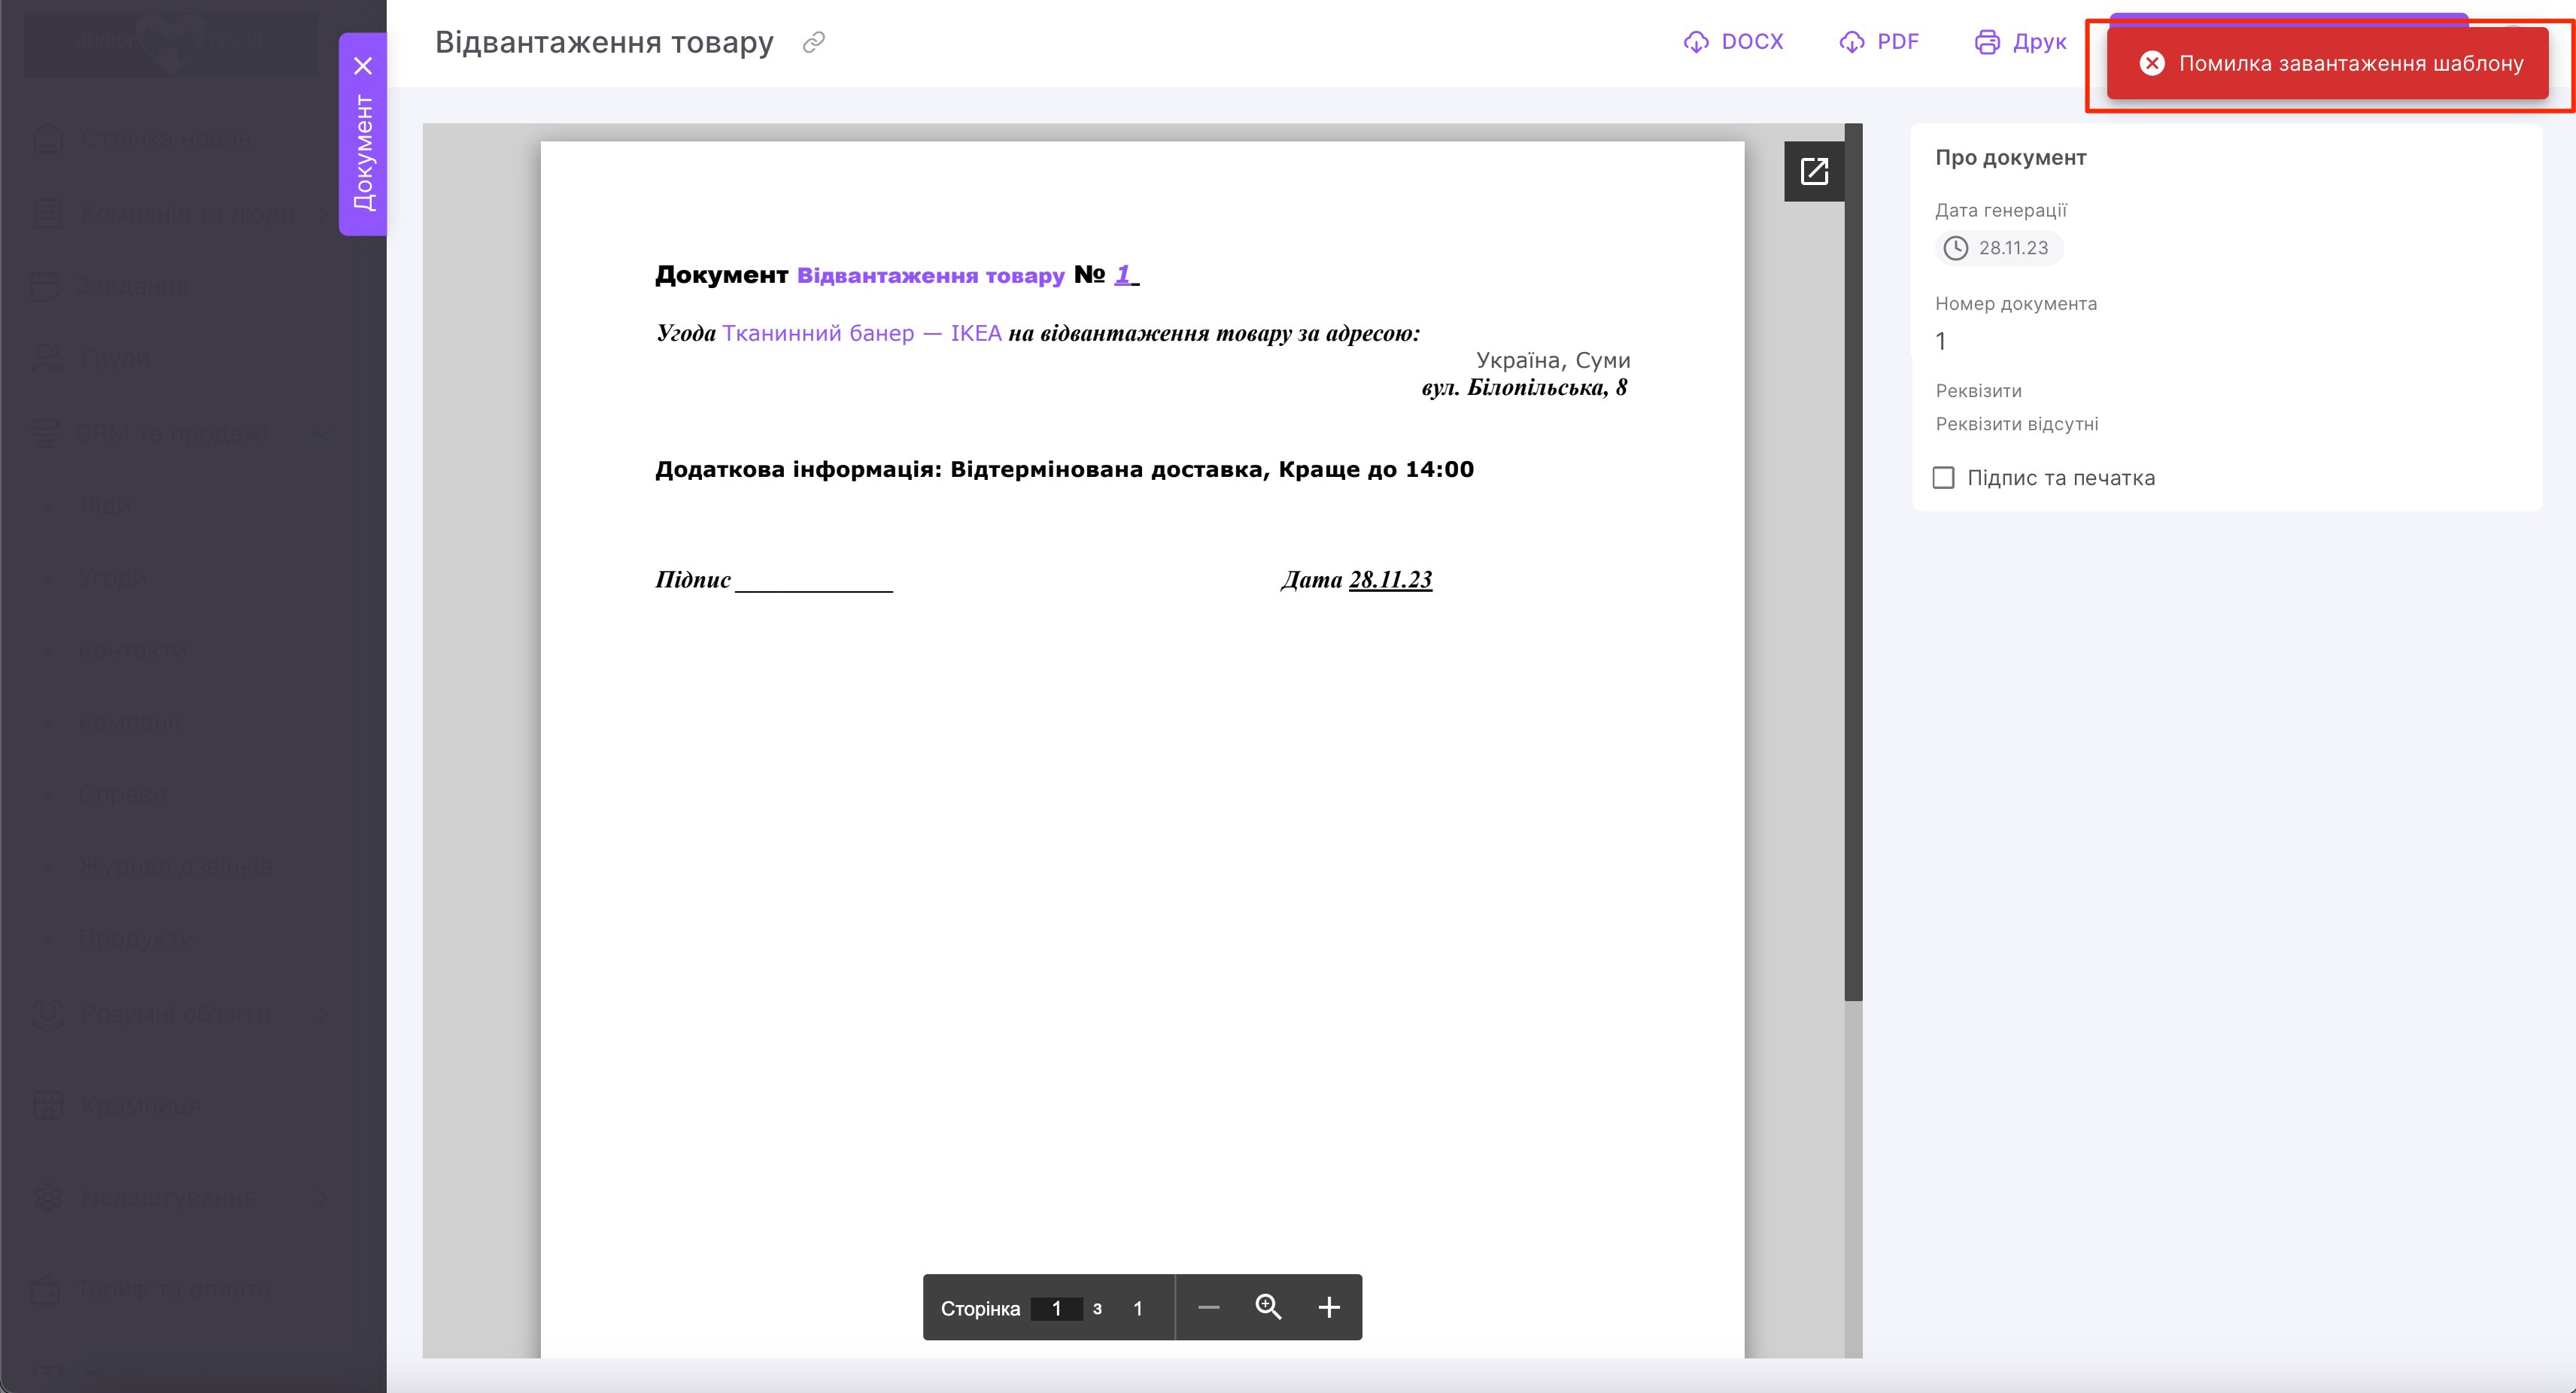Dismiss the red error toast icon
The width and height of the screenshot is (2576, 1393).
pyautogui.click(x=2152, y=64)
